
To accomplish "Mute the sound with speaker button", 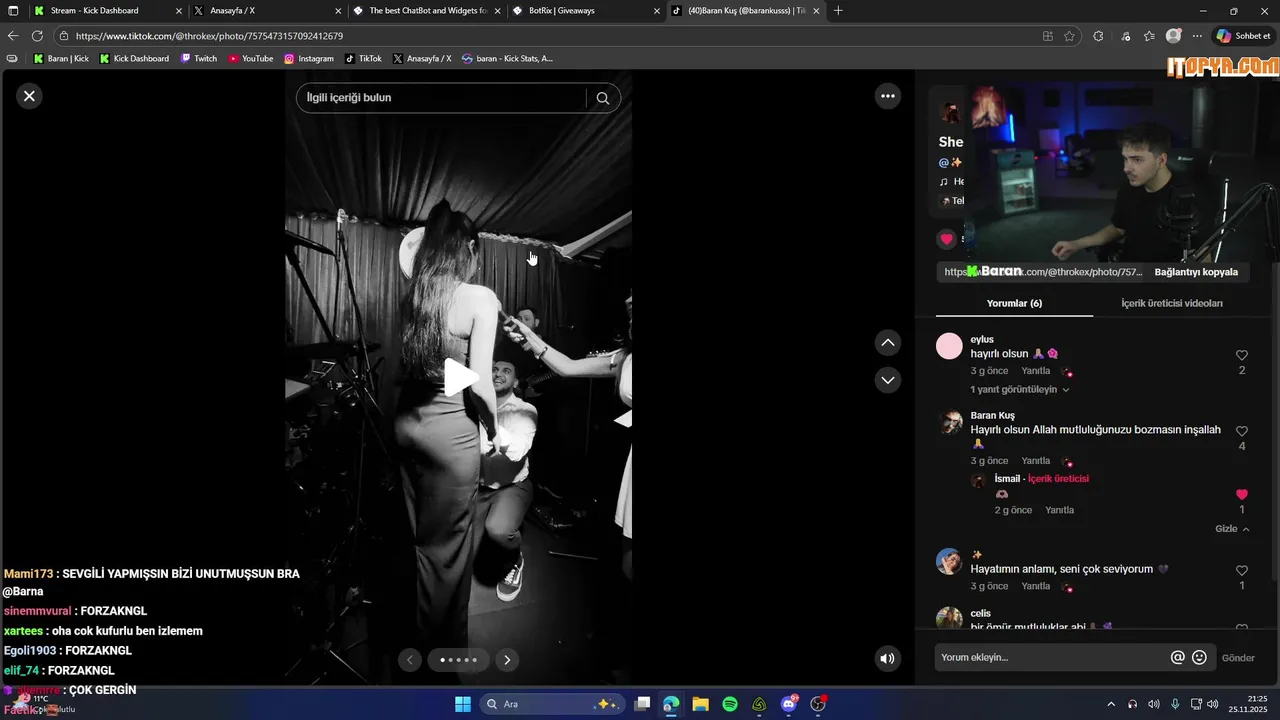I will pos(887,658).
